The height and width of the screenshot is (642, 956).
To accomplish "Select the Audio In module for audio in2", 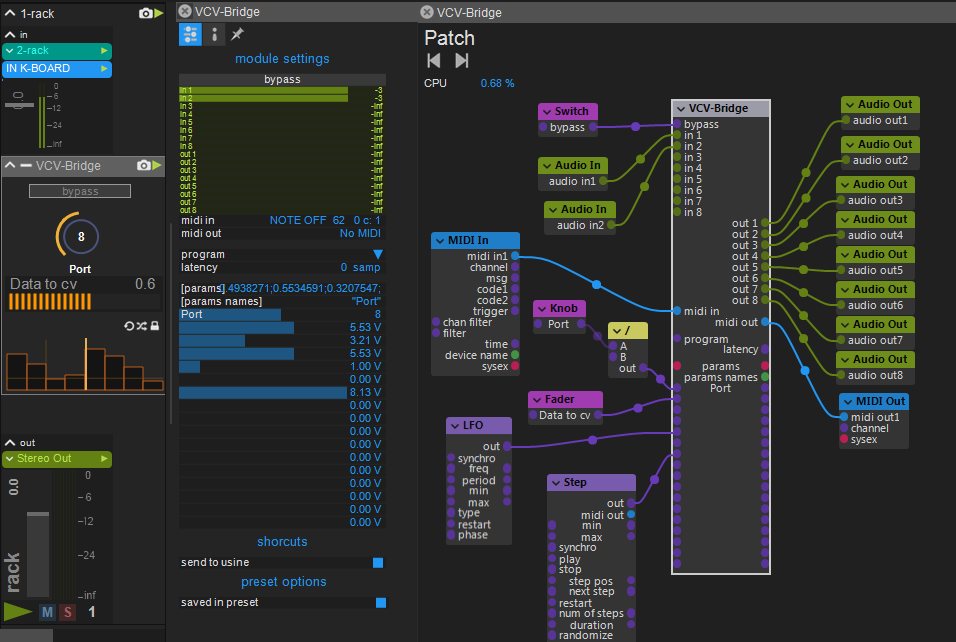I will pos(580,209).
